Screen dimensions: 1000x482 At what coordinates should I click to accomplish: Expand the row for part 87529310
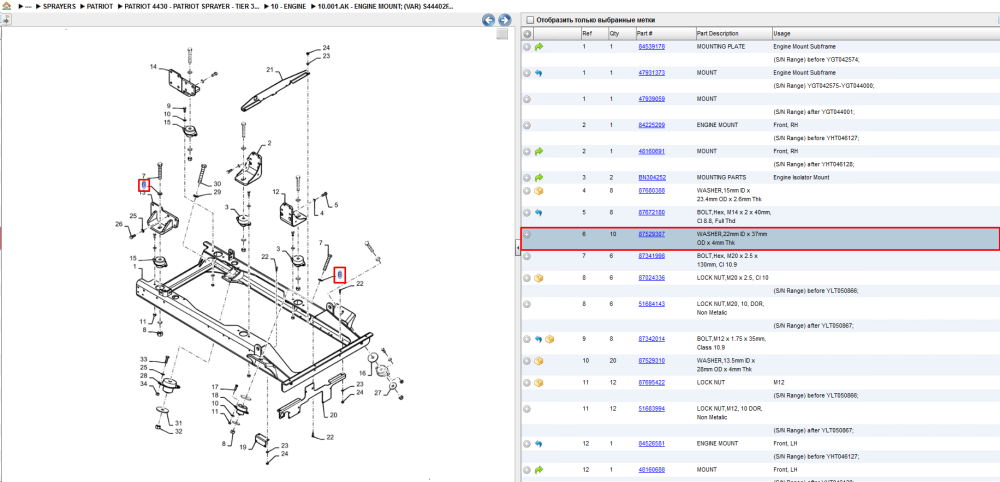pos(527,361)
